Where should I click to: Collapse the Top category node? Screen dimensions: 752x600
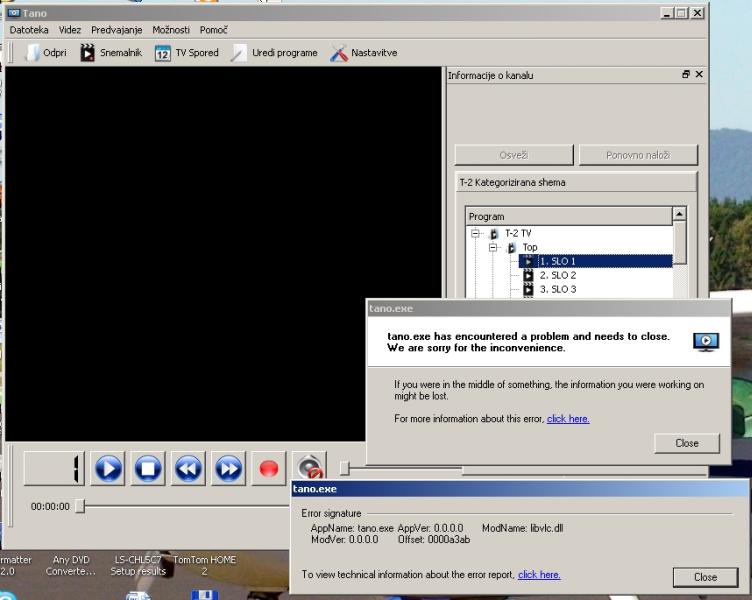point(493,247)
